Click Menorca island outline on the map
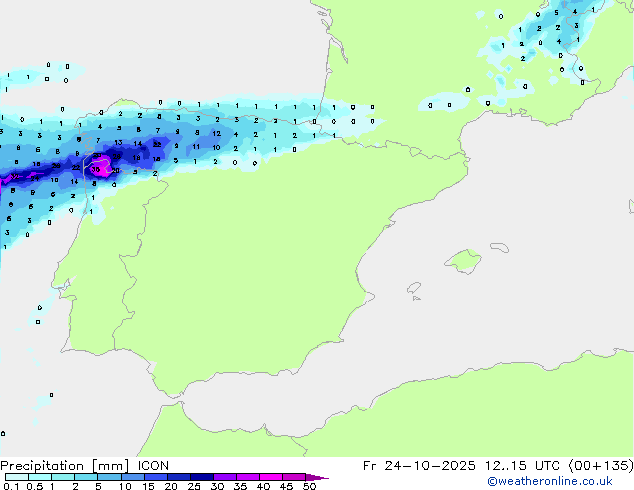The height and width of the screenshot is (490, 634). point(499,247)
